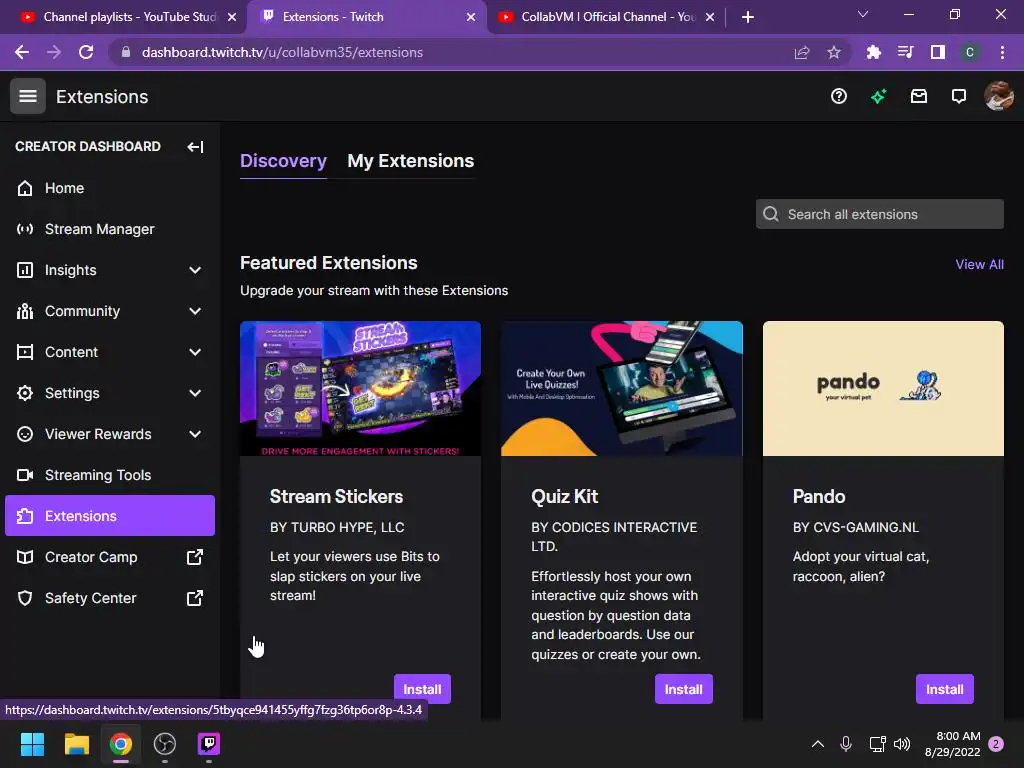Open File Explorer from taskbar
Image resolution: width=1024 pixels, height=768 pixels.
pyautogui.click(x=76, y=744)
